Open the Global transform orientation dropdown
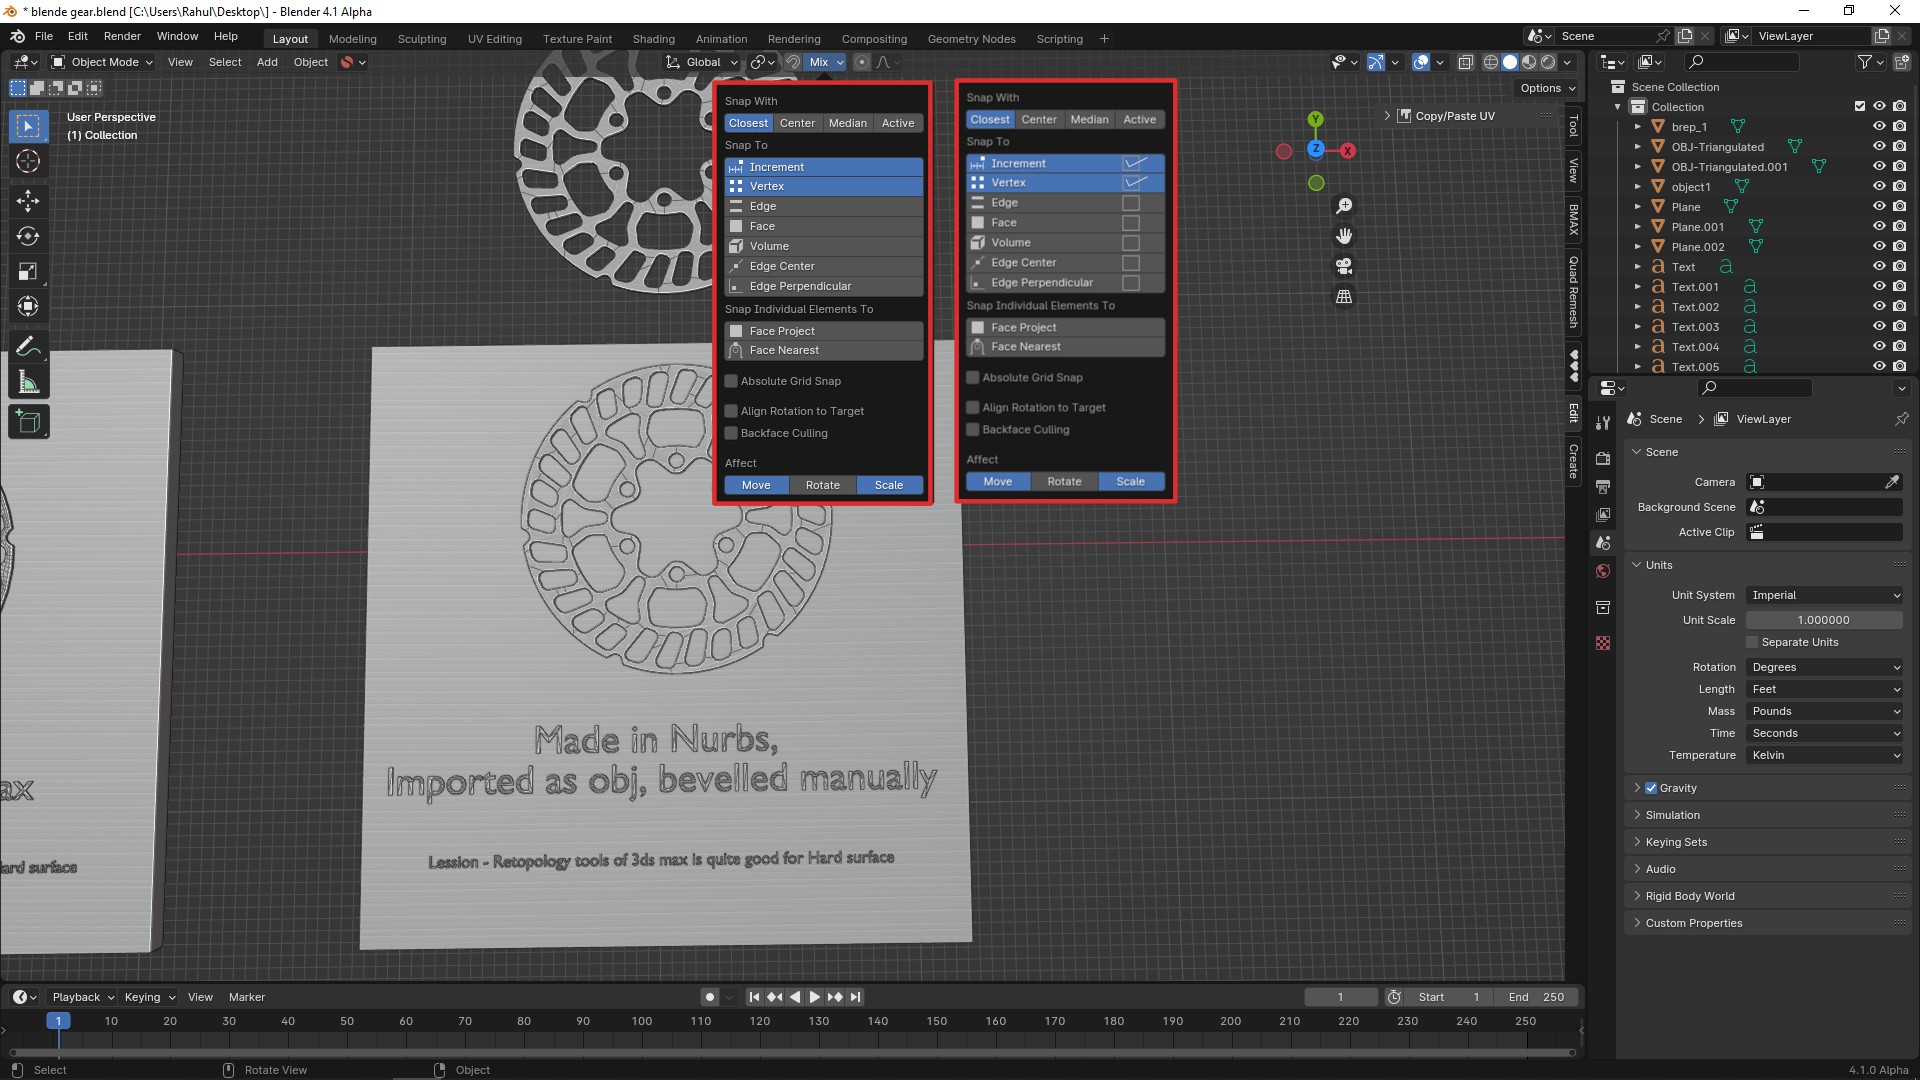The image size is (1920, 1080). tap(703, 62)
